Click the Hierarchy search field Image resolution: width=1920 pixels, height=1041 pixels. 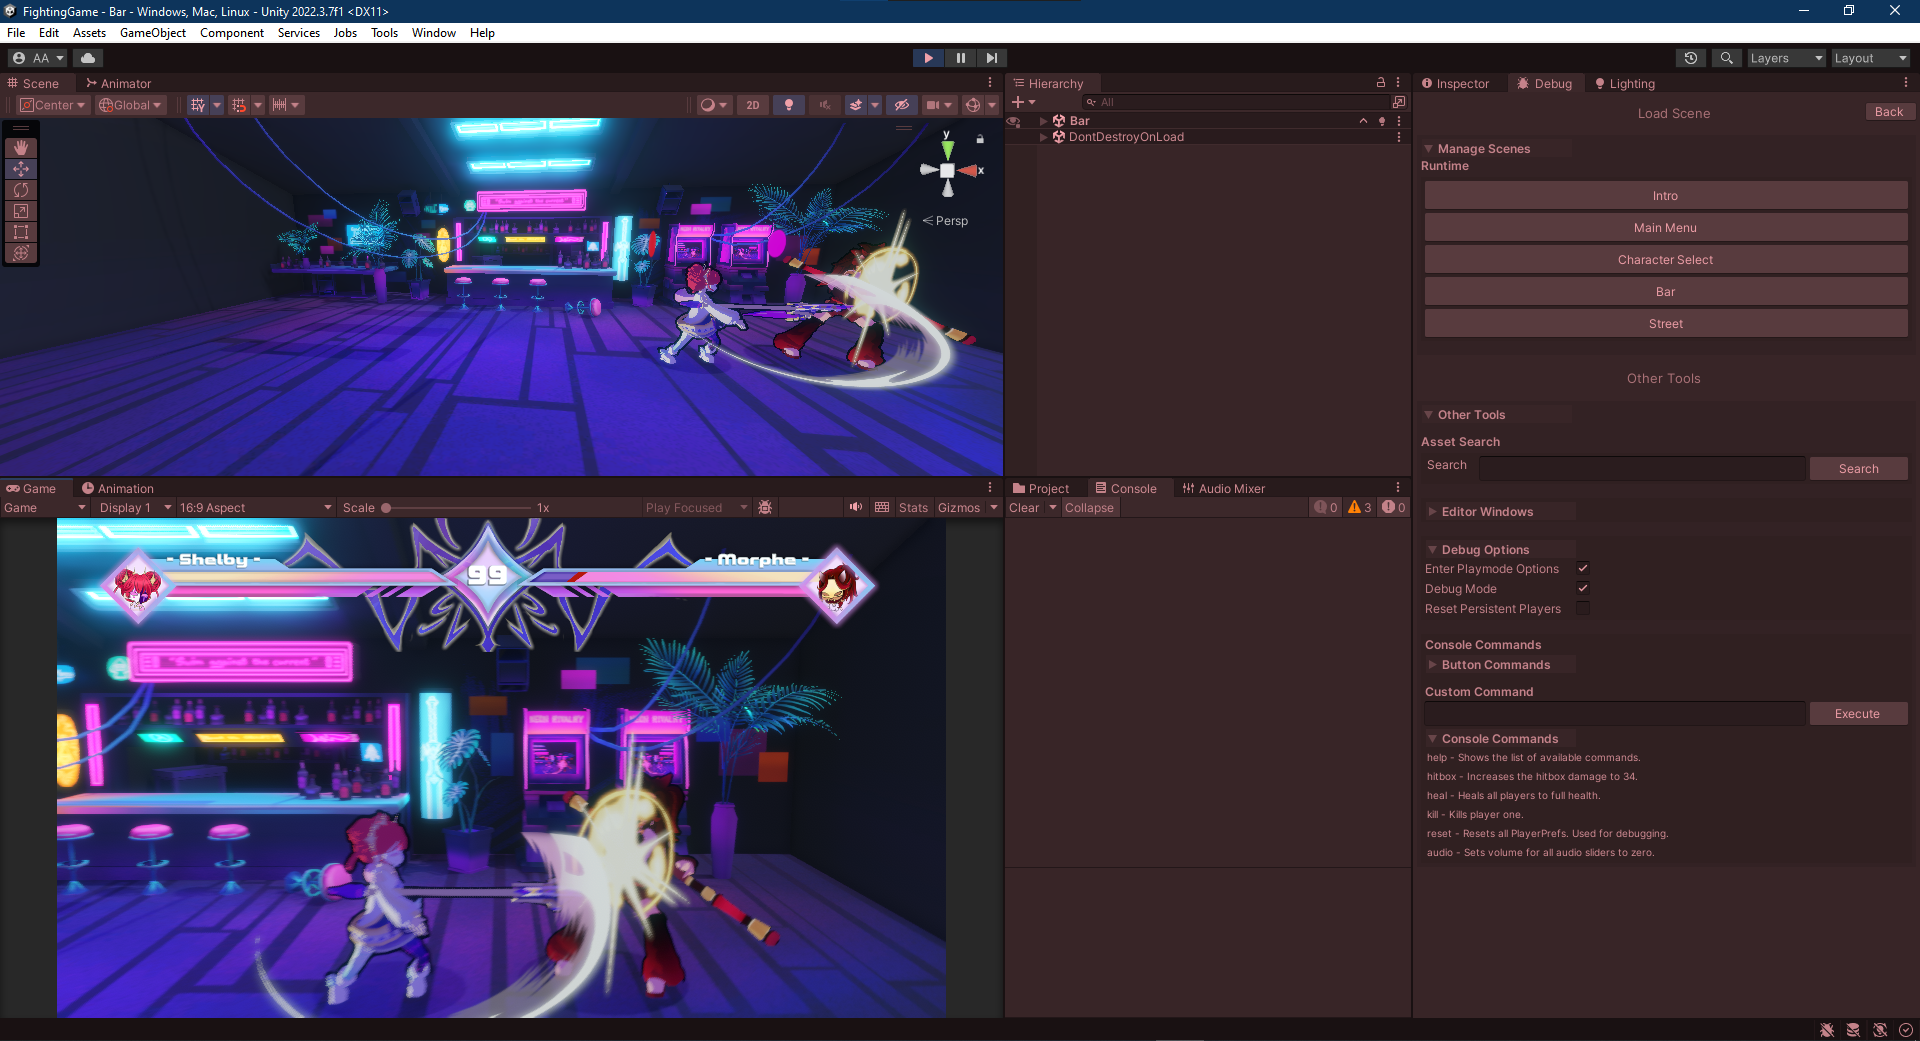[x=1235, y=102]
